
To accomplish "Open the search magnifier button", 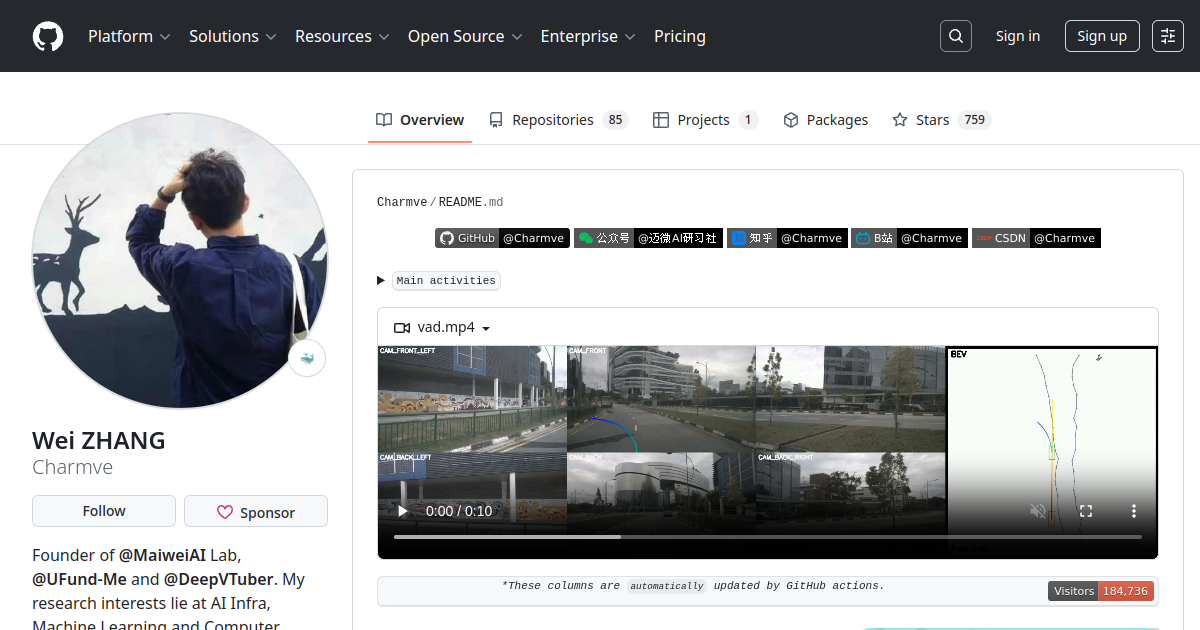I will coord(956,36).
